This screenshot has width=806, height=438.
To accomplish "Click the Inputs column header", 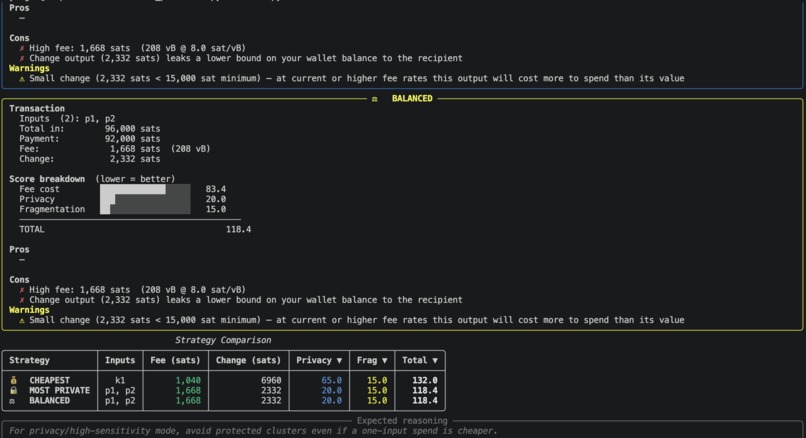I will 120,360.
